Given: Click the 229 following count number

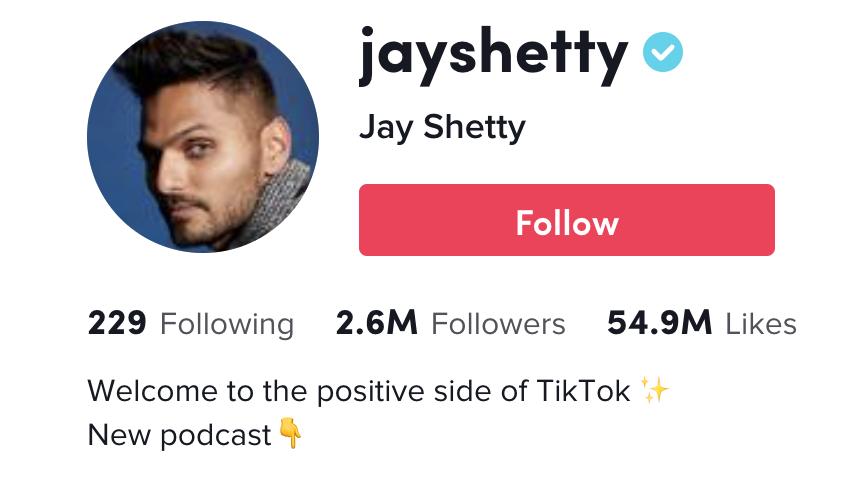Looking at the screenshot, I should tap(117, 323).
